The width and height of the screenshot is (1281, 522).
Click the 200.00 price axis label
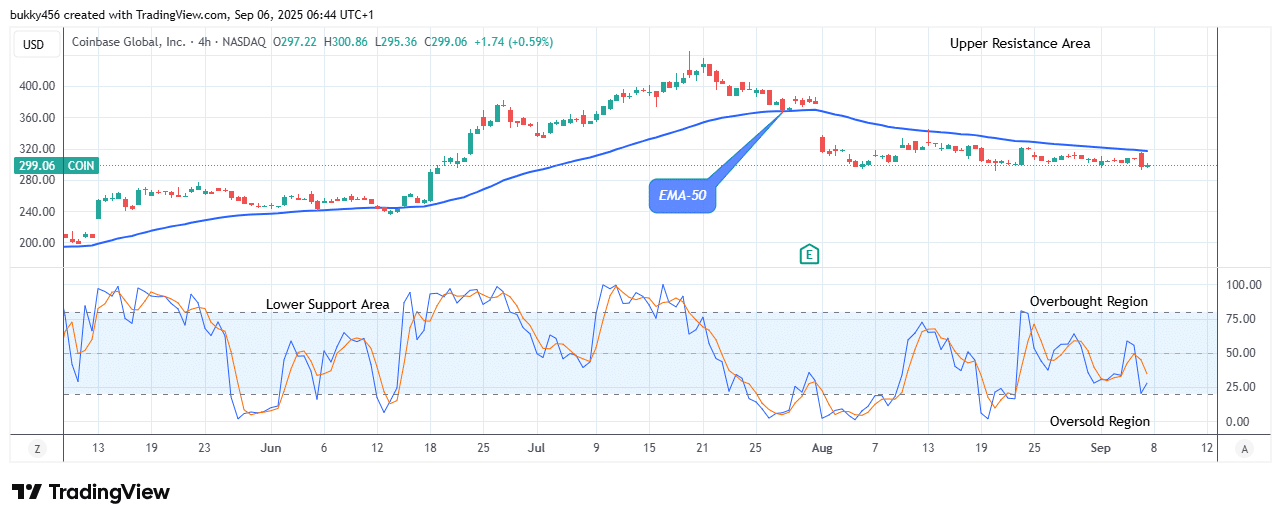point(35,243)
